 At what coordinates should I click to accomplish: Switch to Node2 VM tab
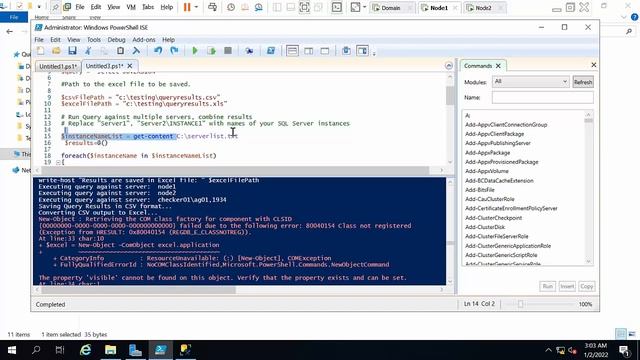[484, 8]
